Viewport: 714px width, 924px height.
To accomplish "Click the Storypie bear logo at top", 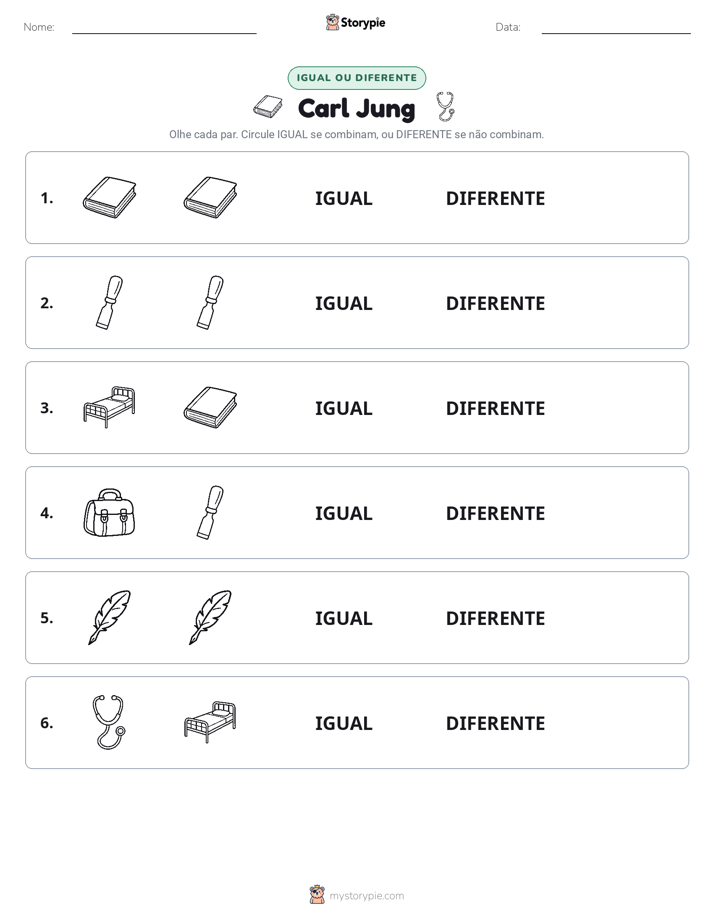I will click(332, 22).
